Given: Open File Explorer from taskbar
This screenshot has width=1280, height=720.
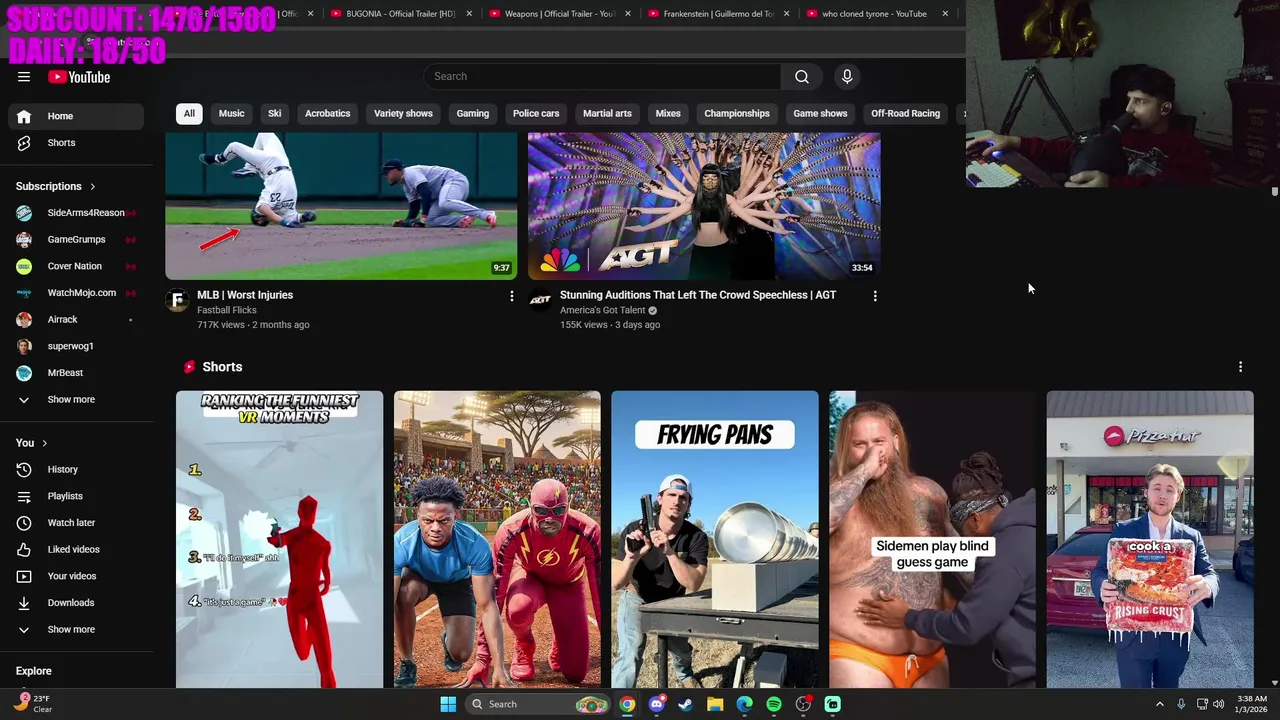Looking at the screenshot, I should coord(715,704).
